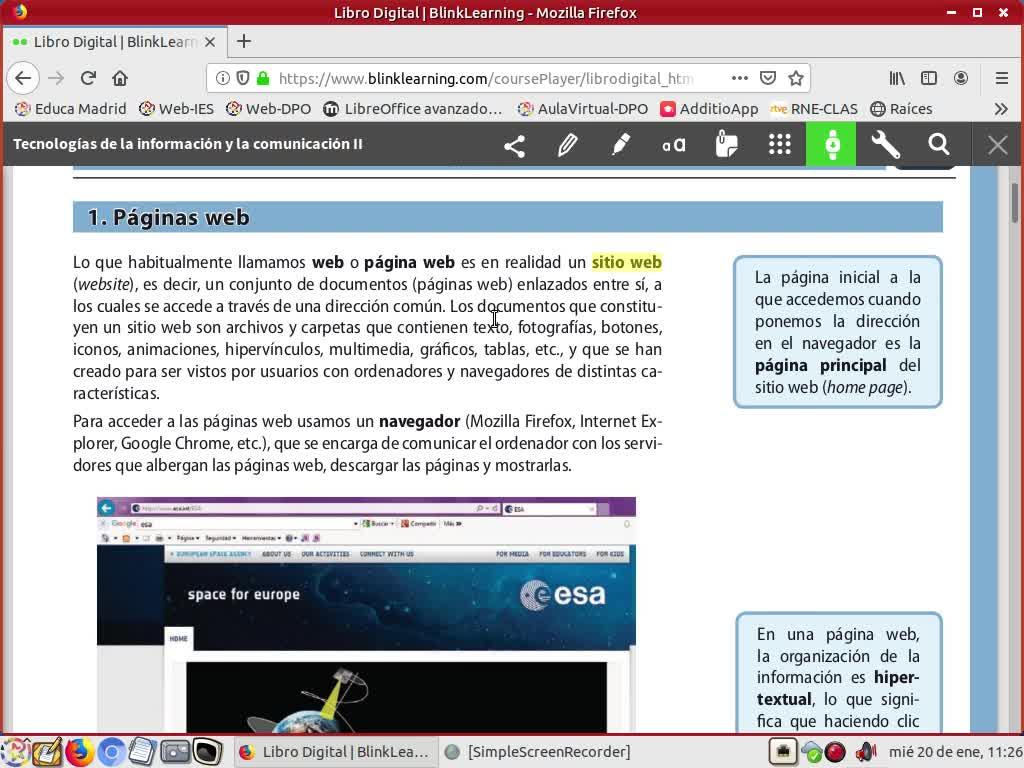Viewport: 1024px width, 768px height.
Task: Select the highlighter marker tool
Action: 620,145
